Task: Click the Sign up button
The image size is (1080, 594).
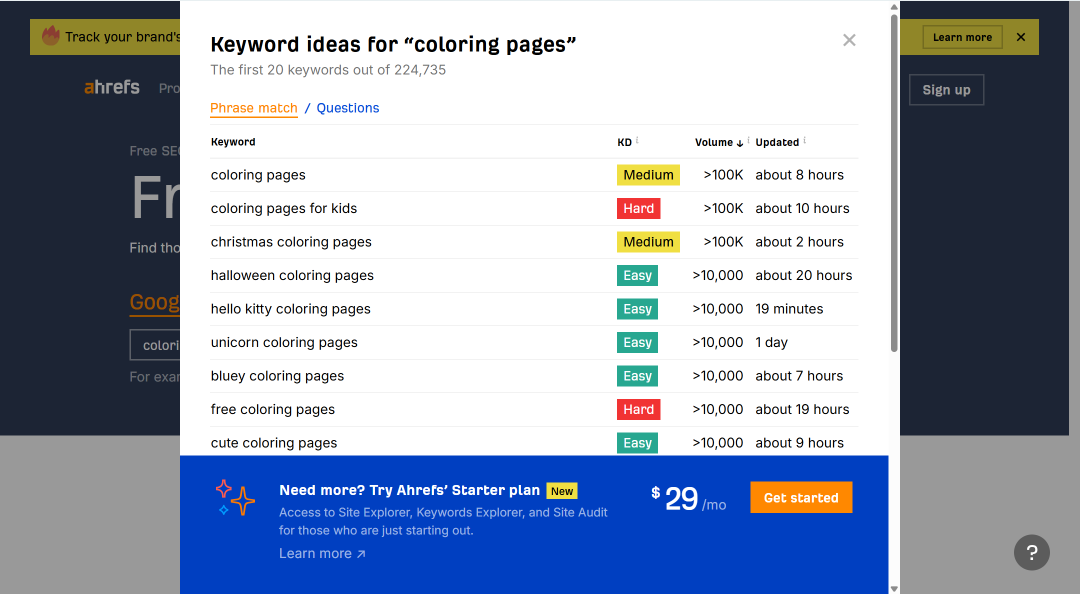Action: pyautogui.click(x=946, y=90)
